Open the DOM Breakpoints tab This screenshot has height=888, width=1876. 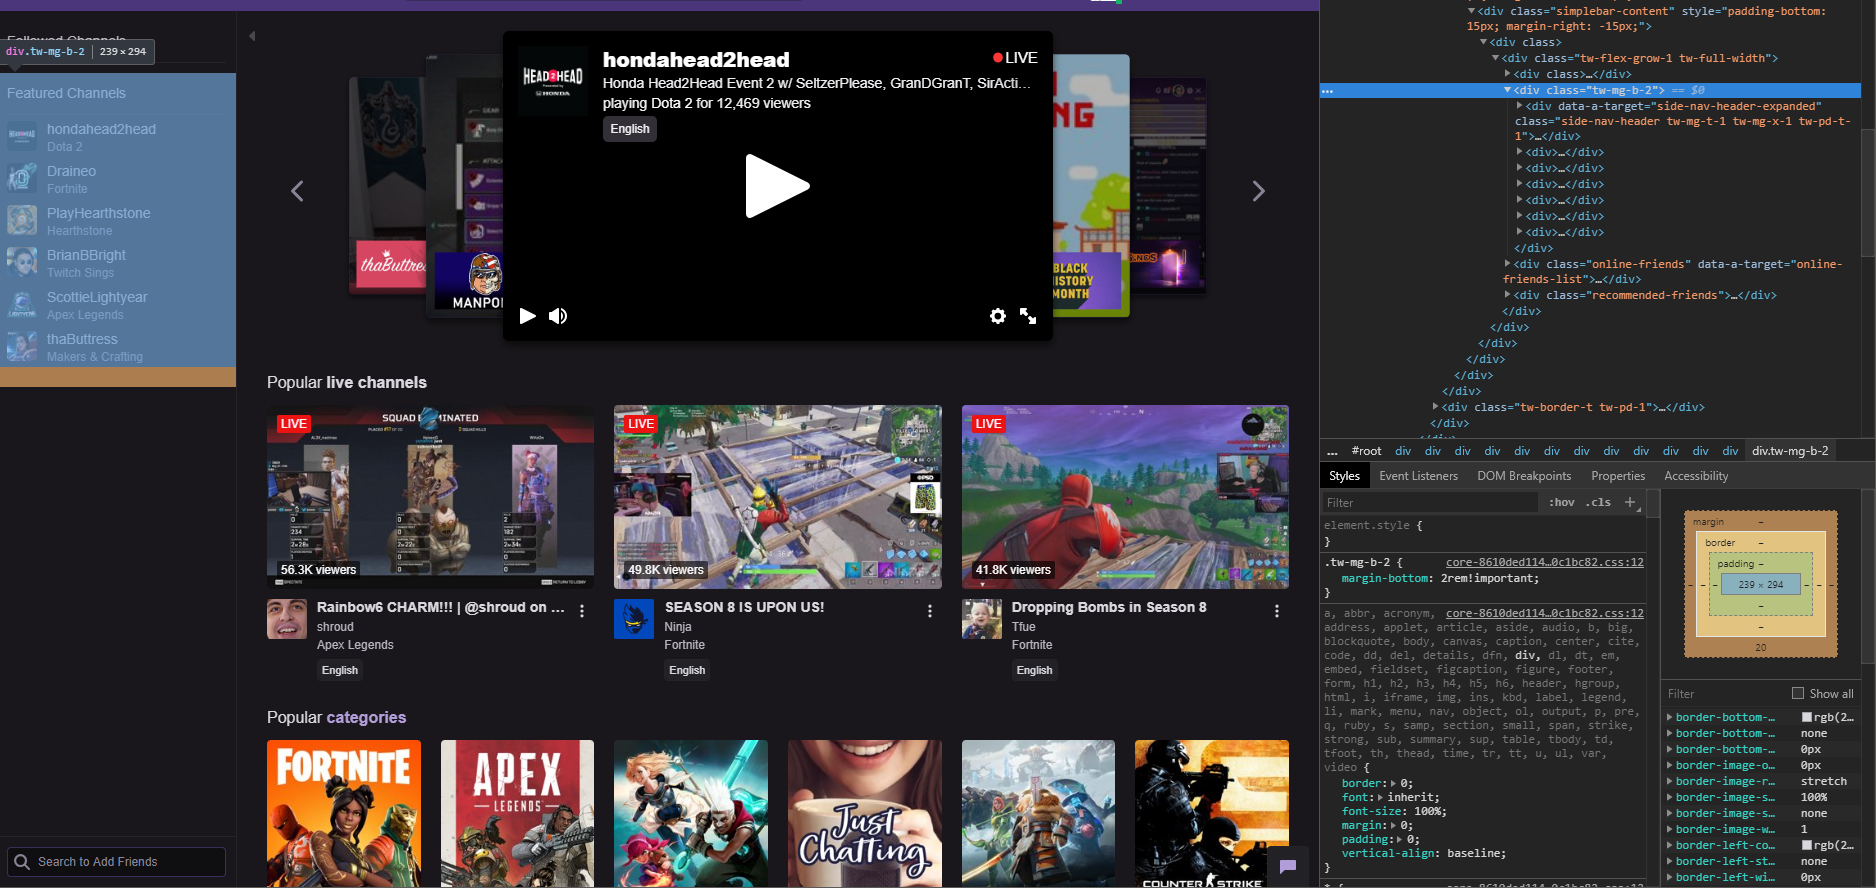pos(1524,476)
